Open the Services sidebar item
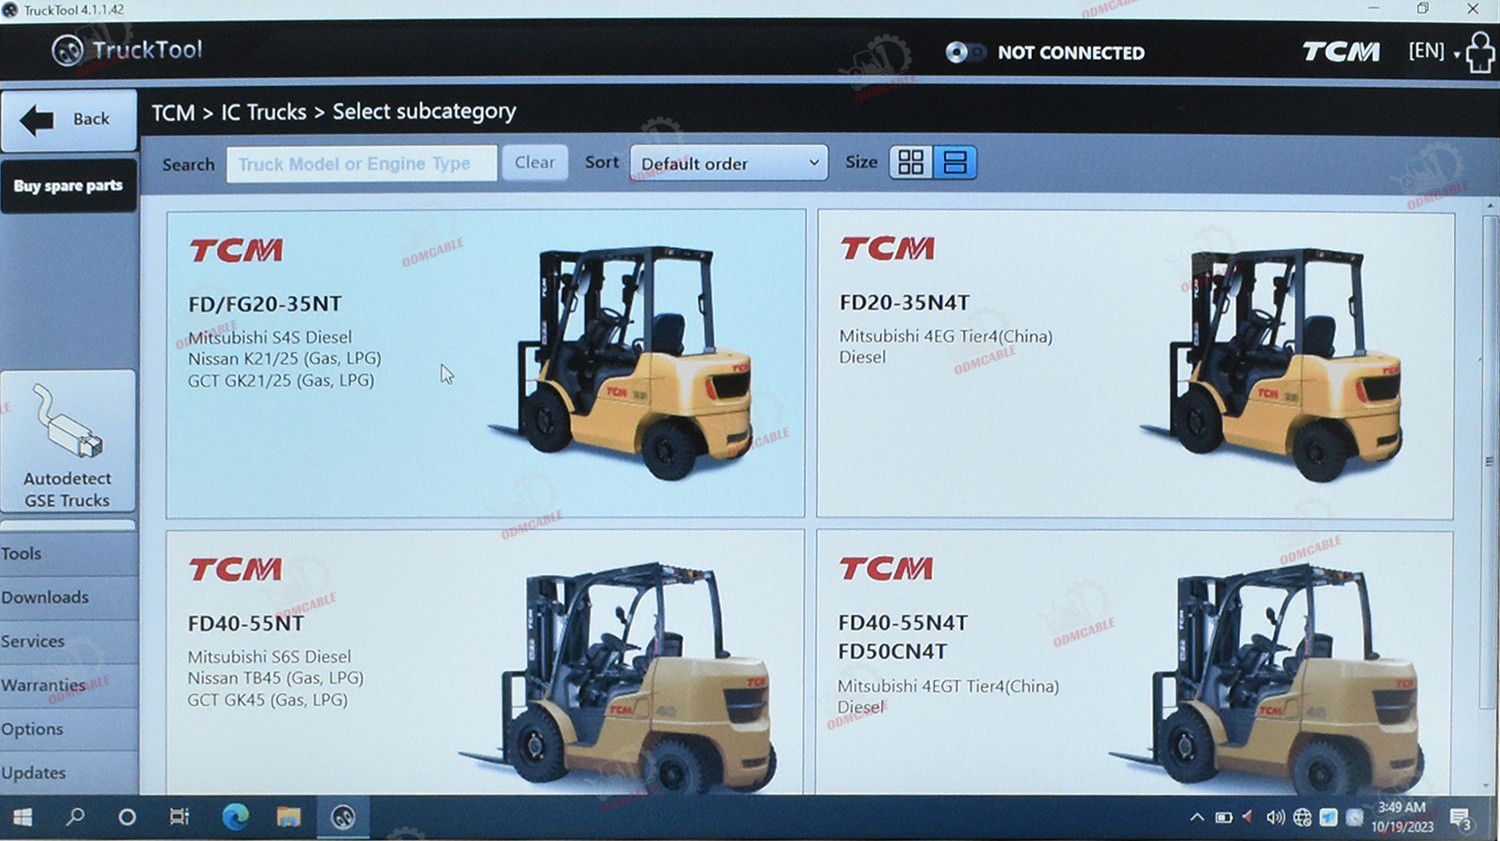 coord(68,641)
